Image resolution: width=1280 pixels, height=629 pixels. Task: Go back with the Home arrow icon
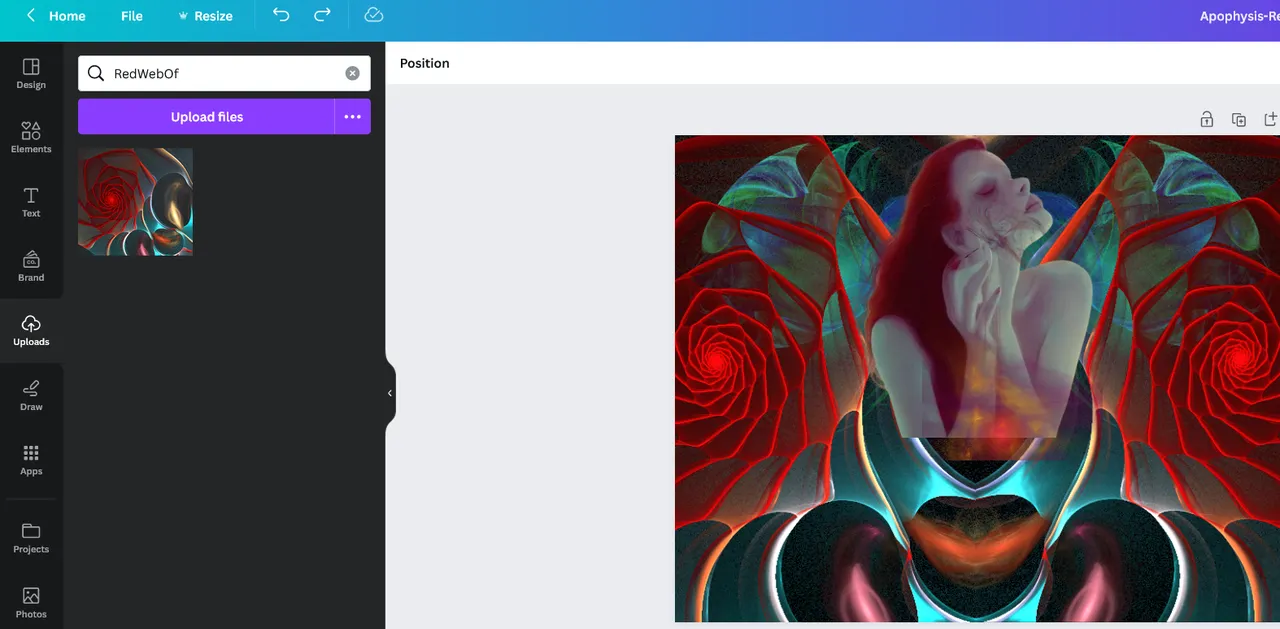(31, 16)
